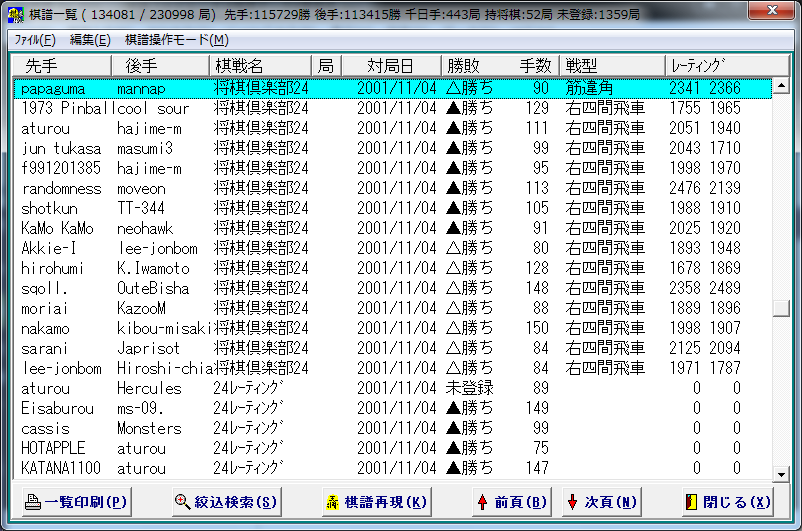The width and height of the screenshot is (802, 531).
Task: Click the shogi piece icon on 棋譜再現
Action: tap(333, 502)
